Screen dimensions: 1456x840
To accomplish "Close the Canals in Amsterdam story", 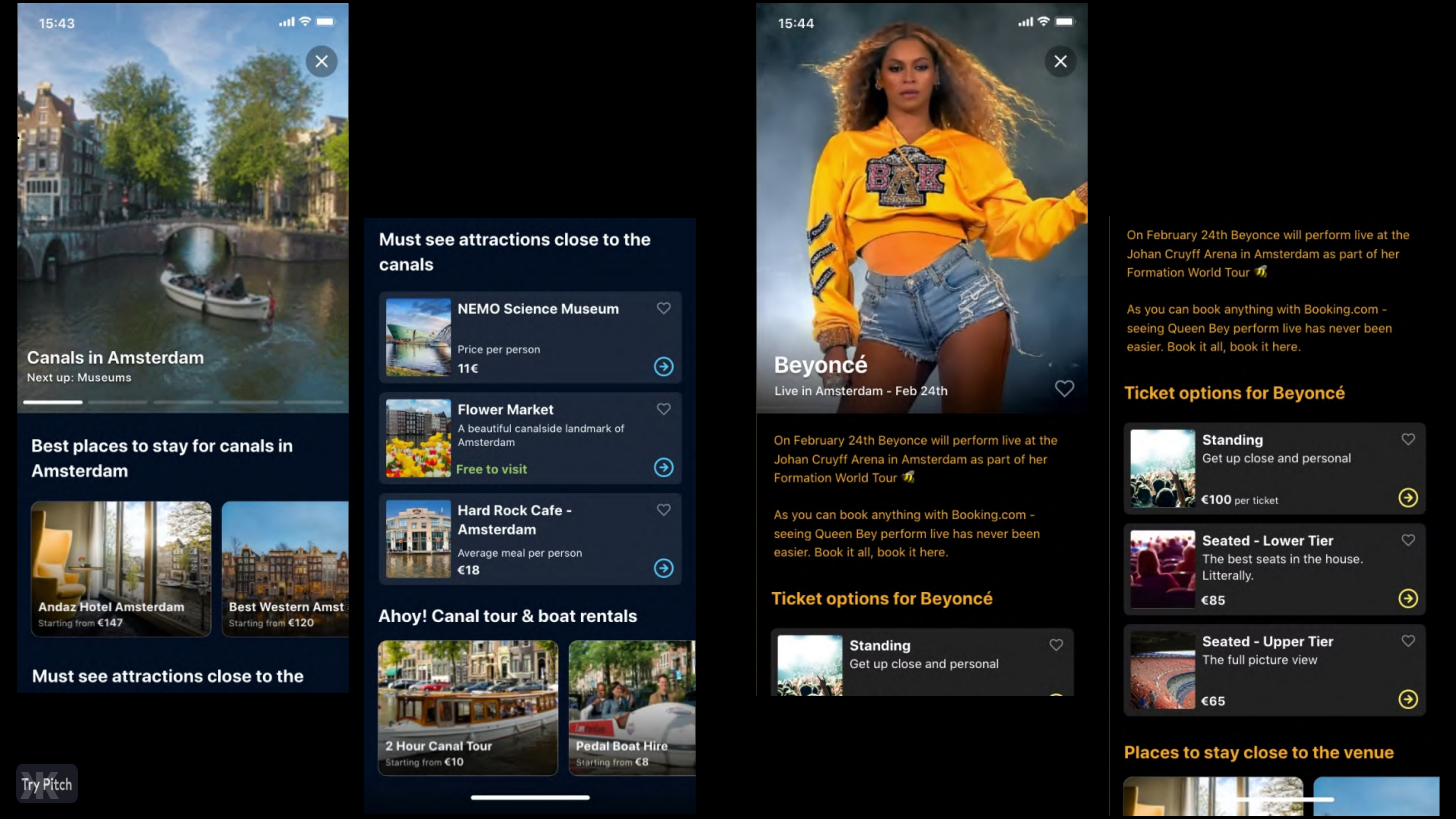I will [321, 61].
